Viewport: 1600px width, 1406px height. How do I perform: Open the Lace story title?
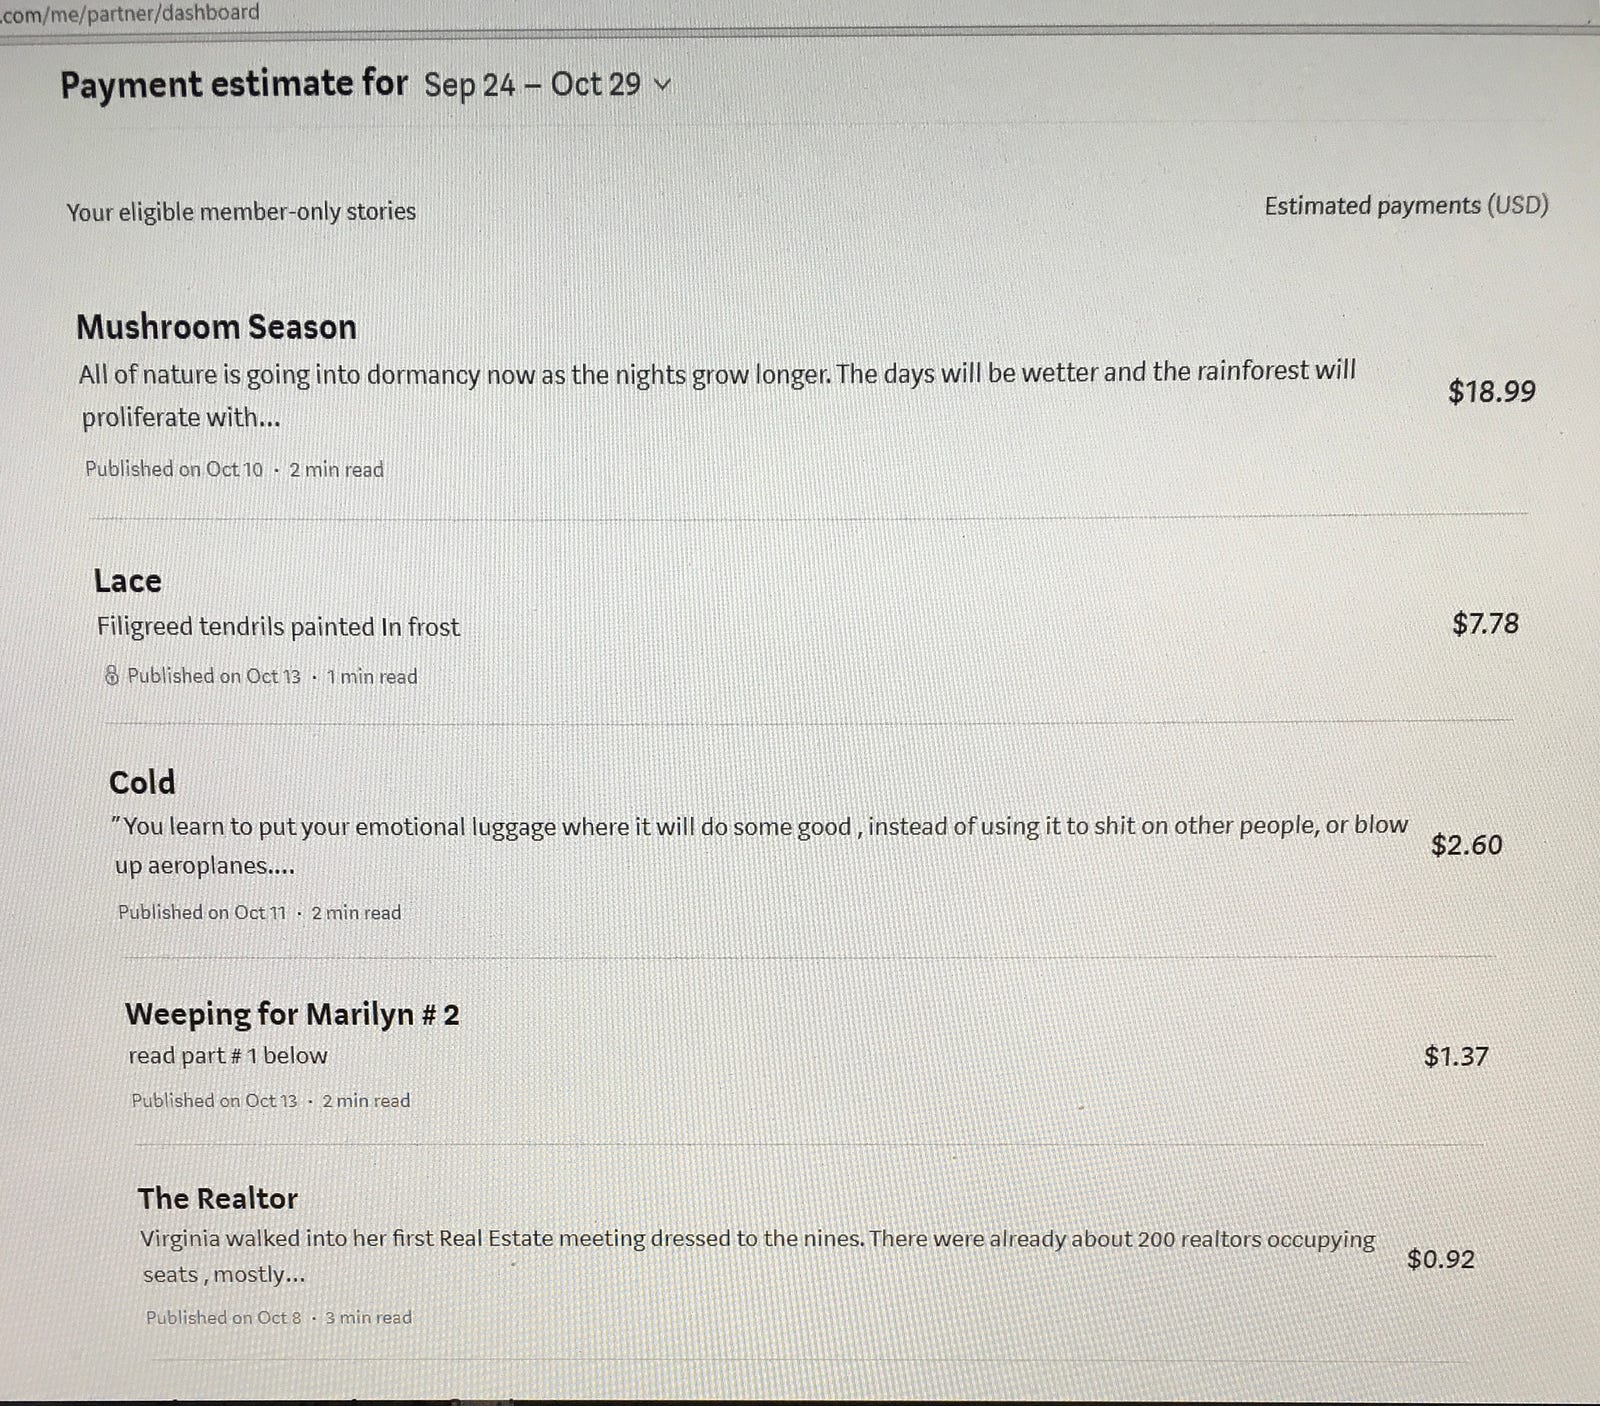[x=127, y=581]
